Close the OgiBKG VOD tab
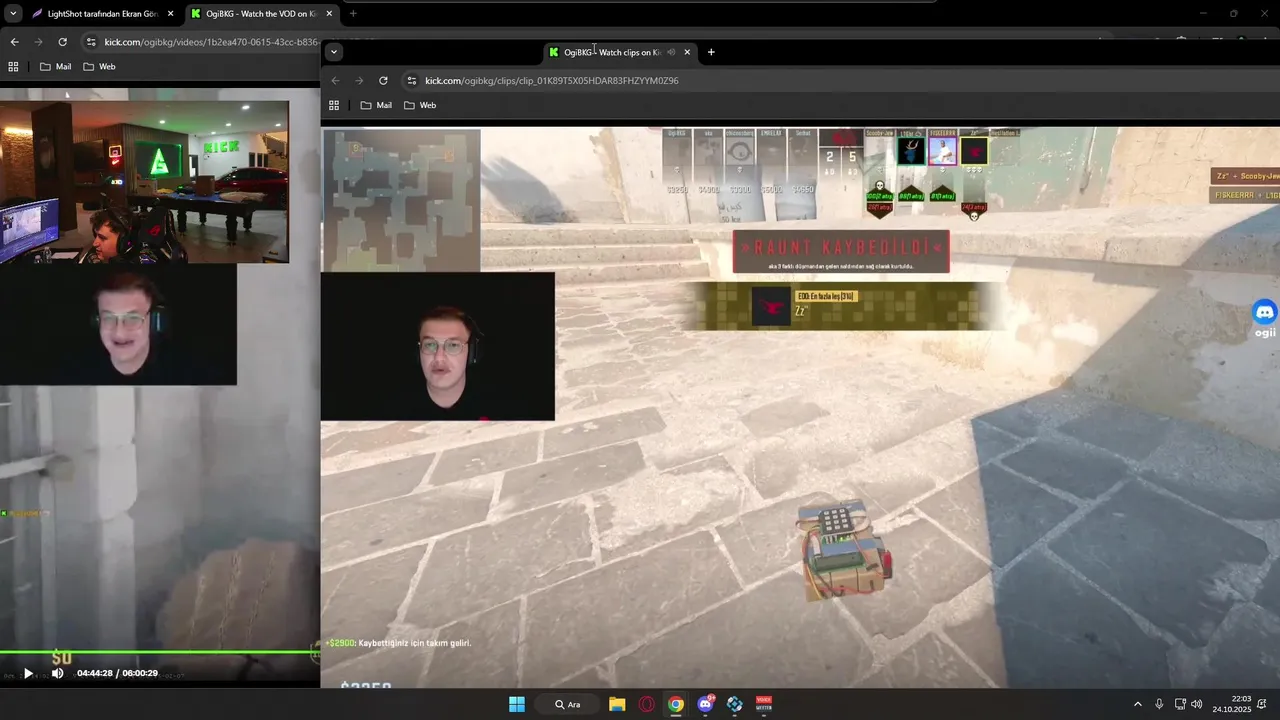This screenshot has height=720, width=1280. point(329,14)
